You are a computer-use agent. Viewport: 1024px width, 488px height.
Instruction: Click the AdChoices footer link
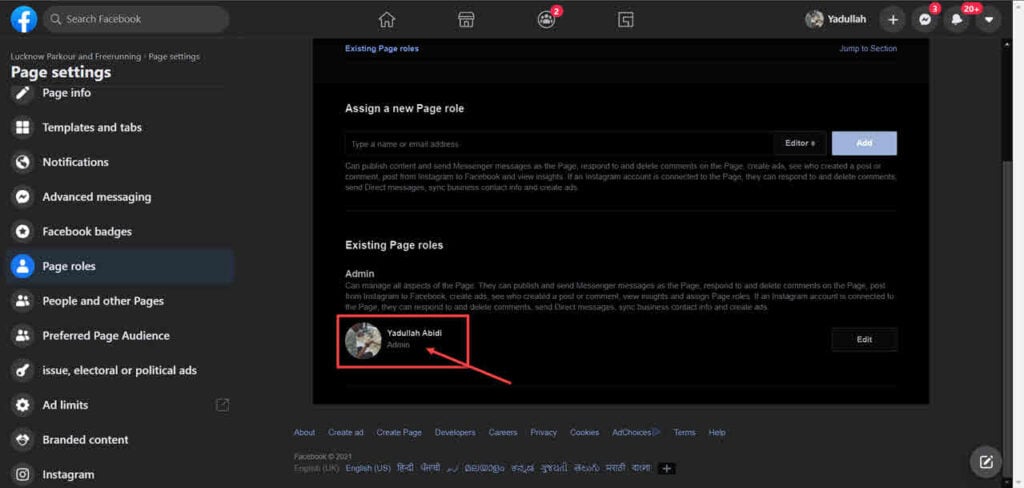(x=636, y=432)
